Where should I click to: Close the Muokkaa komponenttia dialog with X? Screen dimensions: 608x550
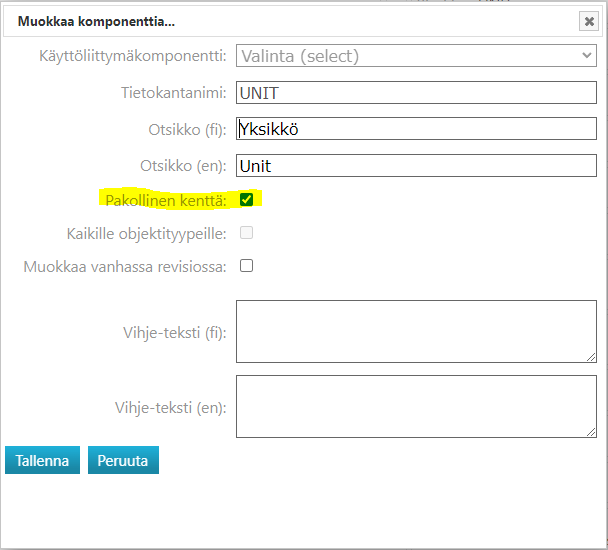click(588, 21)
